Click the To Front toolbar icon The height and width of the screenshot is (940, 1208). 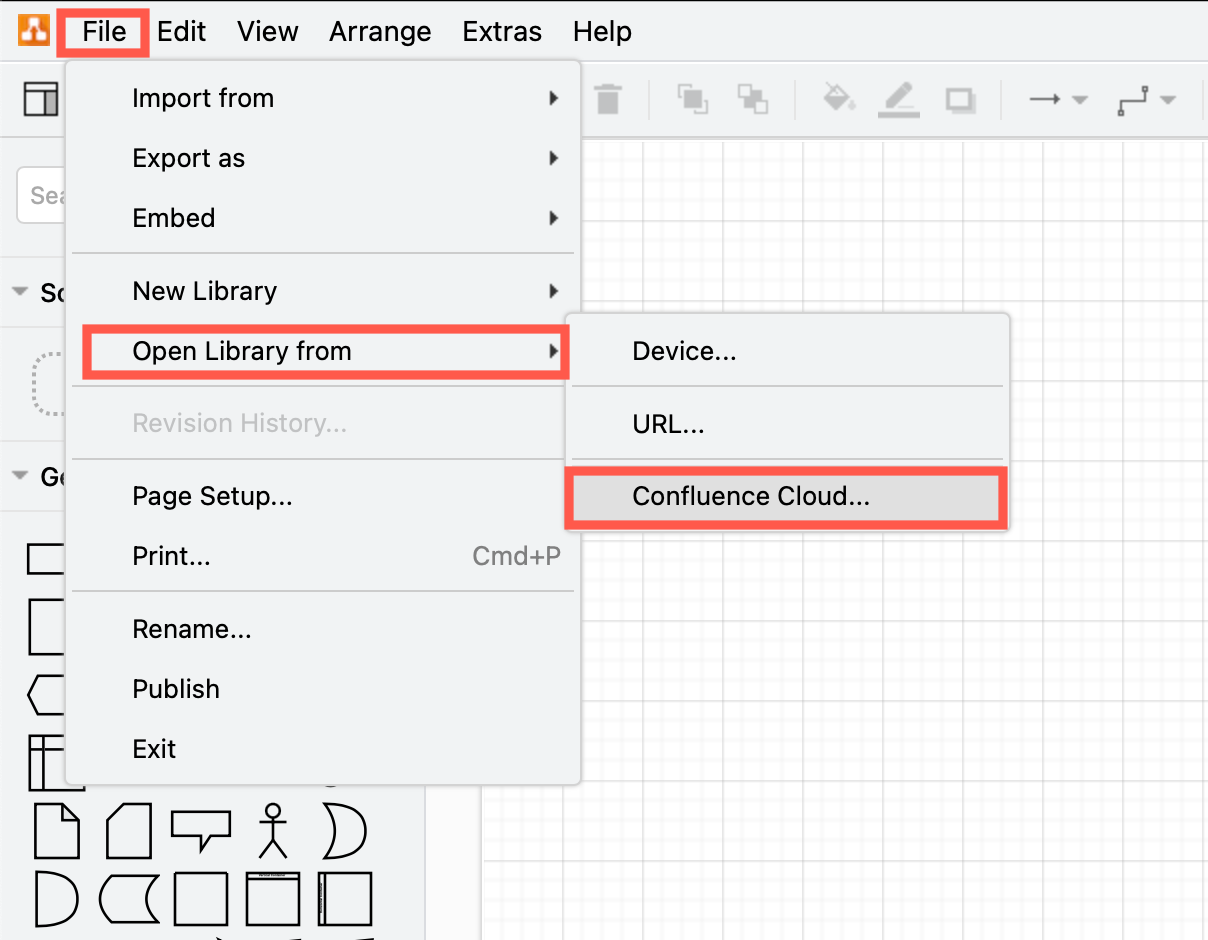coord(694,99)
